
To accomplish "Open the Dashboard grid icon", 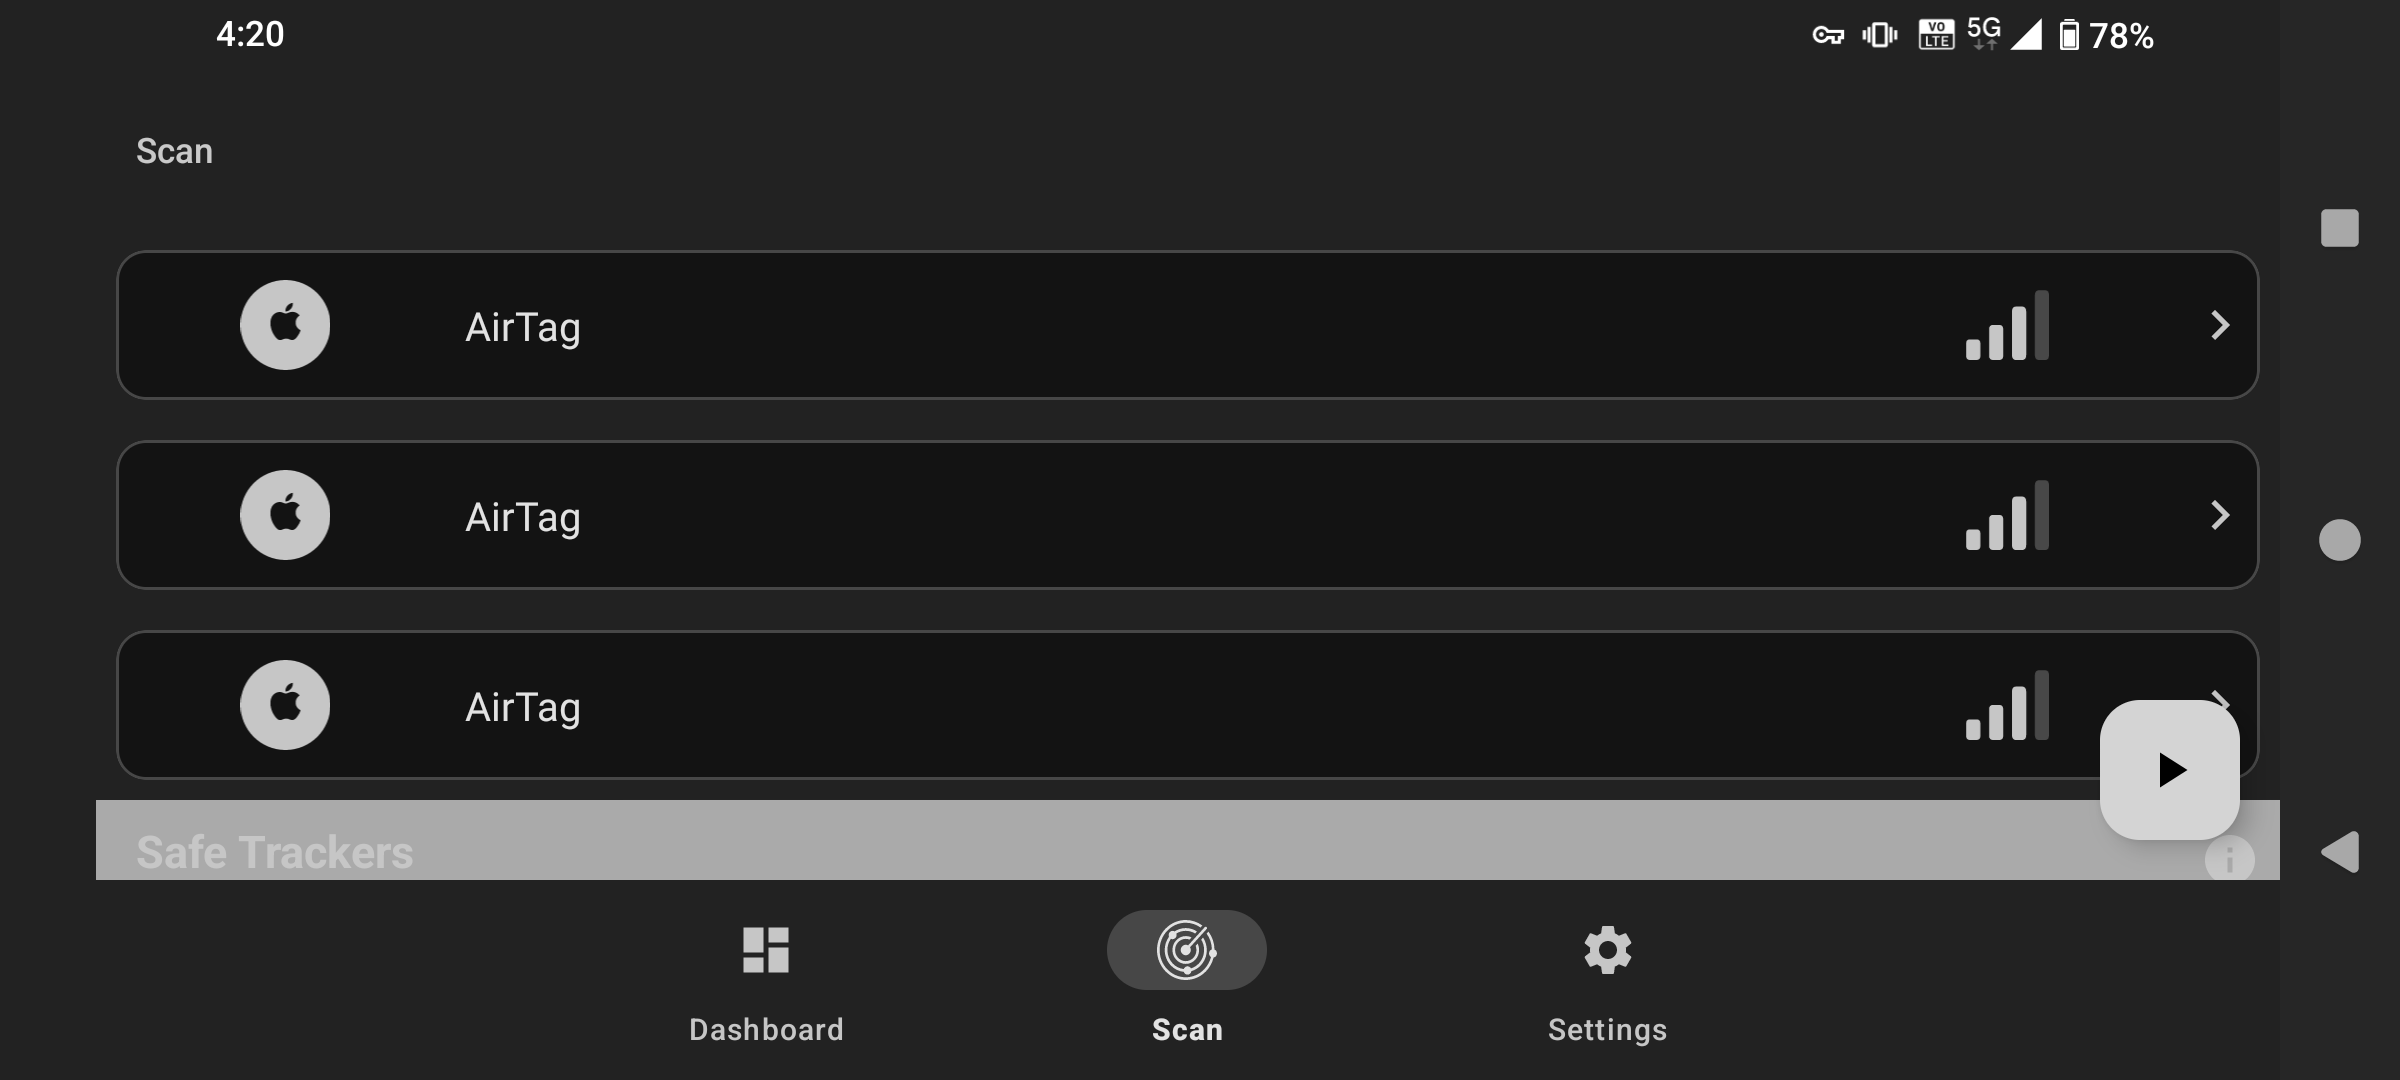I will click(x=766, y=950).
